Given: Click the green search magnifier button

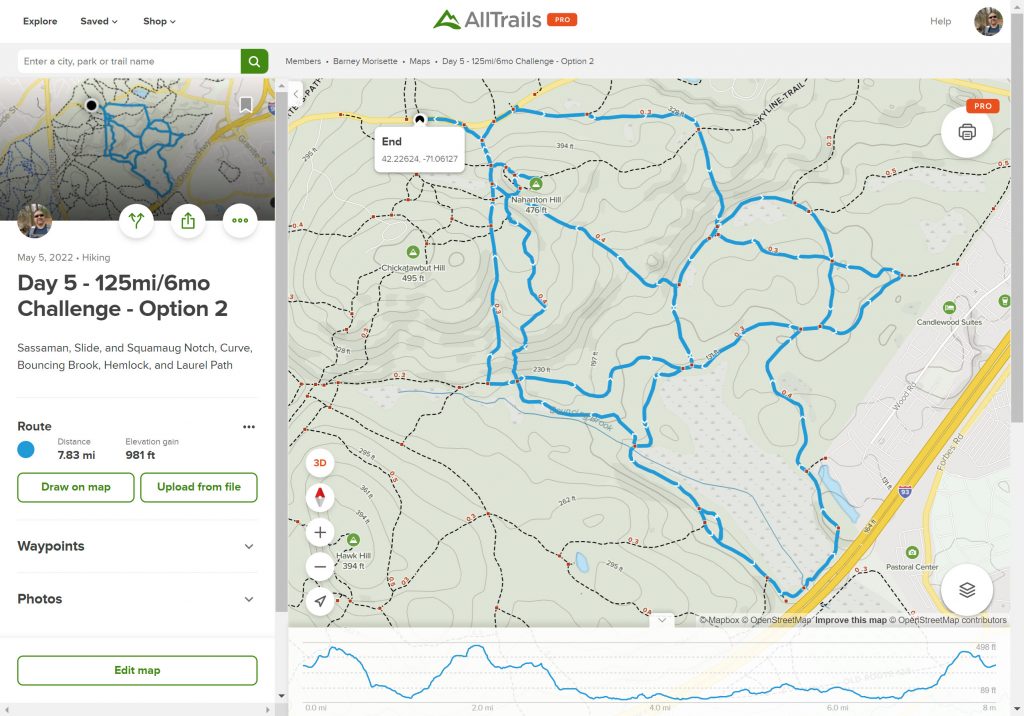Looking at the screenshot, I should coord(254,62).
